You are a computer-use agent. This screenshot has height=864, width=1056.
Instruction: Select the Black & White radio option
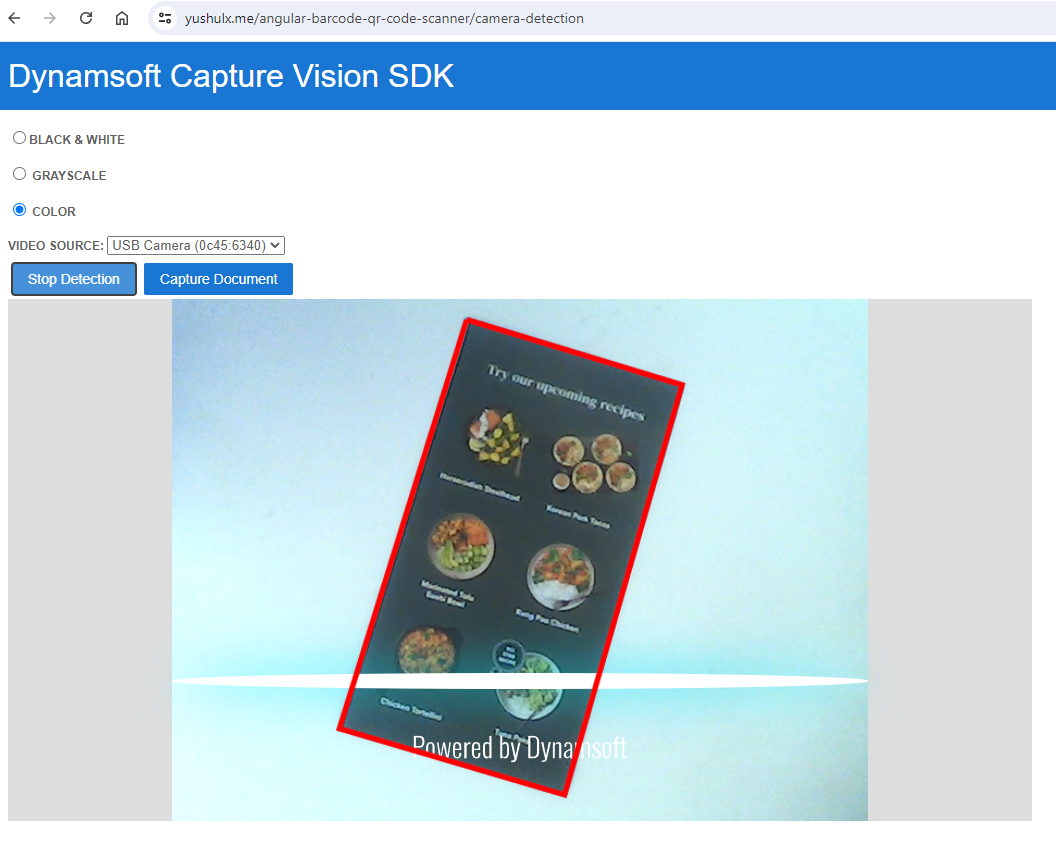19,138
